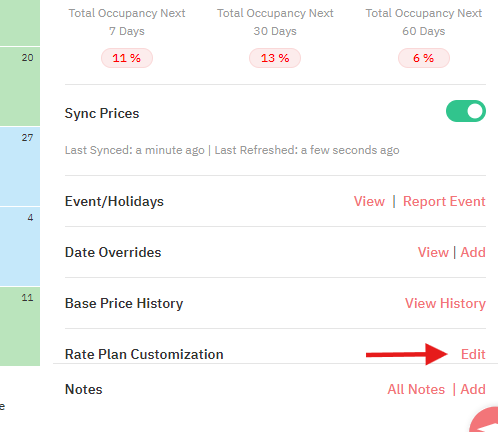The image size is (498, 432).
Task: Click the 6 % sixty-day occupancy badge
Action: (424, 58)
